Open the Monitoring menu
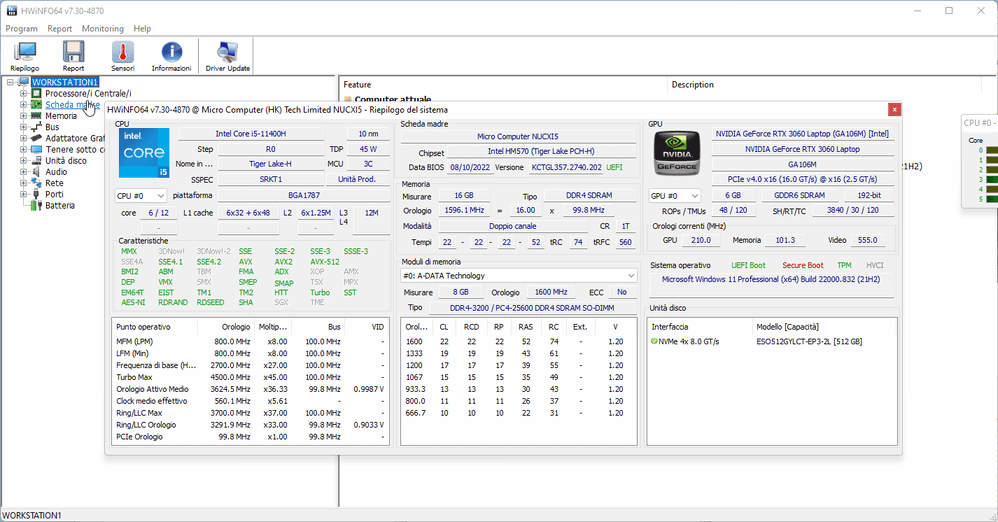 103,29
